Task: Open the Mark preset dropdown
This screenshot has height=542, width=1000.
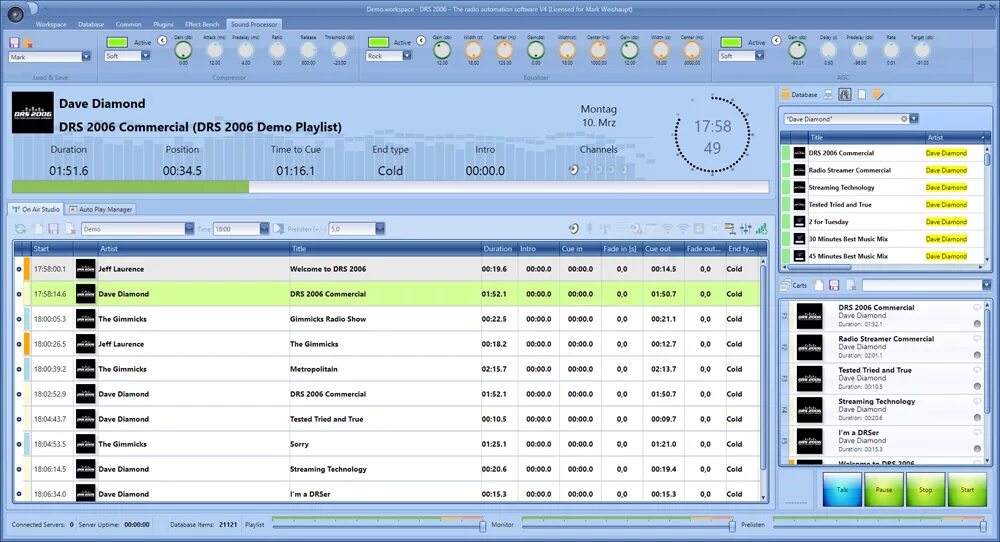Action: [86, 57]
